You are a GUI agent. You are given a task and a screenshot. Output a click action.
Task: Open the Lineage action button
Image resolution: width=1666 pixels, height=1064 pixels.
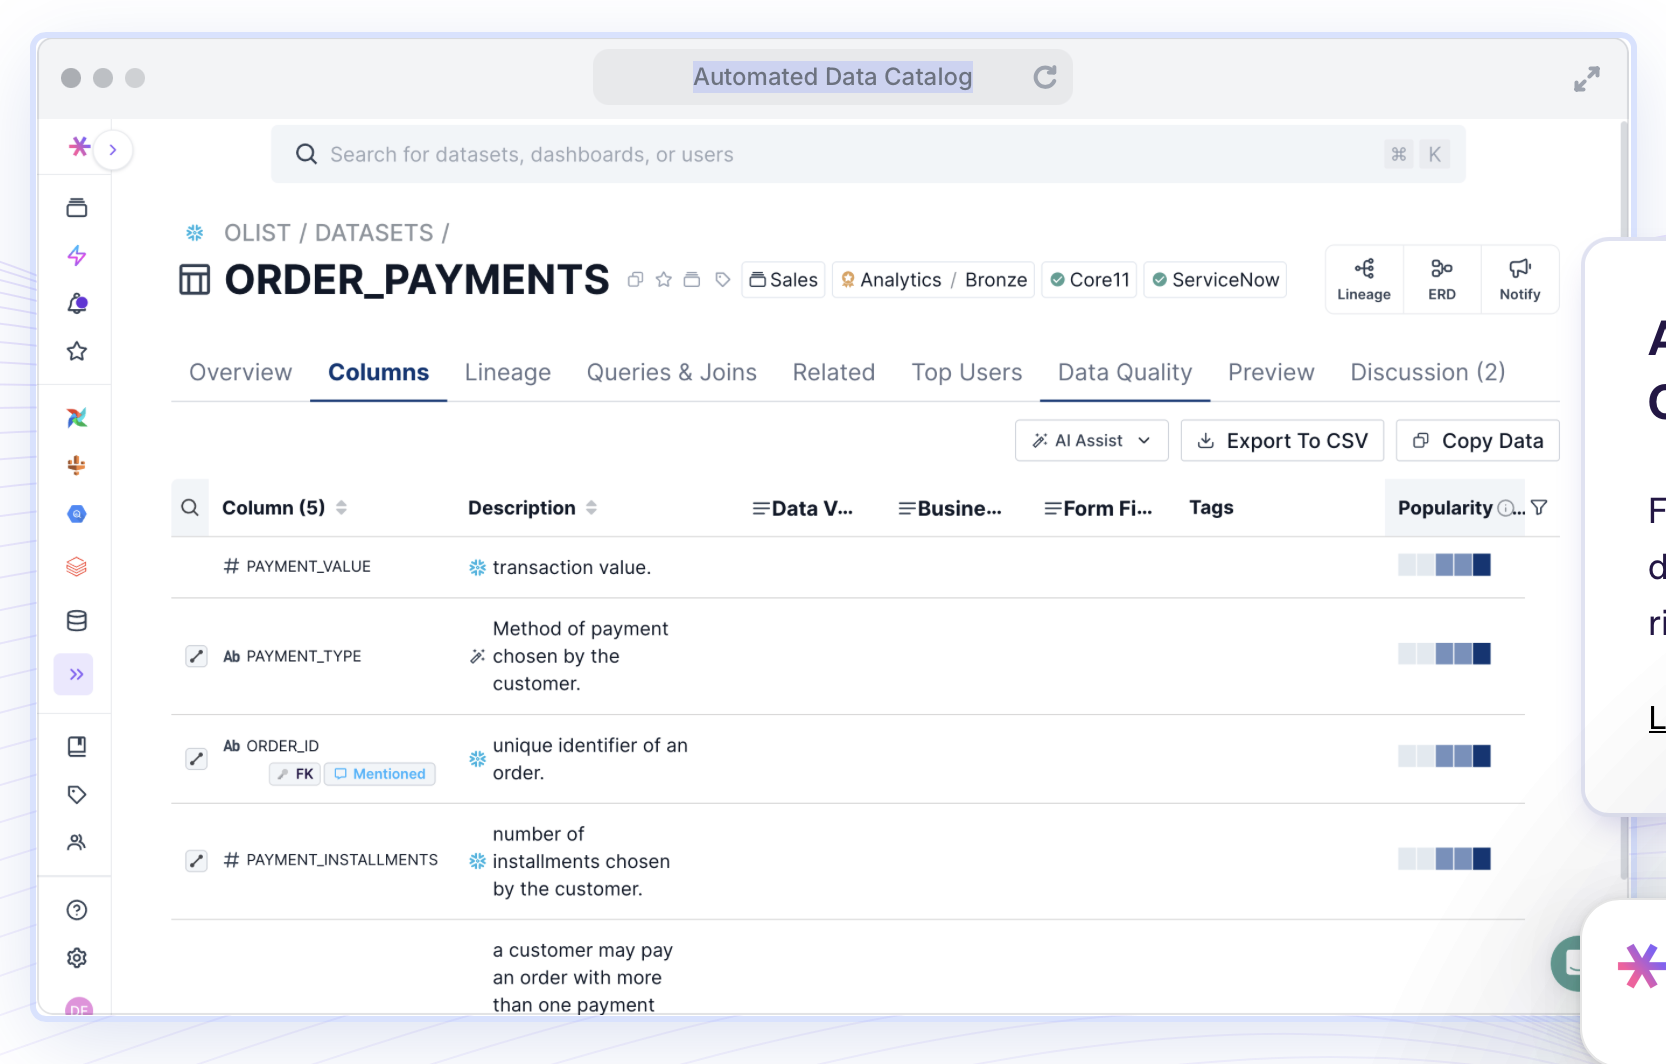[x=1364, y=280]
